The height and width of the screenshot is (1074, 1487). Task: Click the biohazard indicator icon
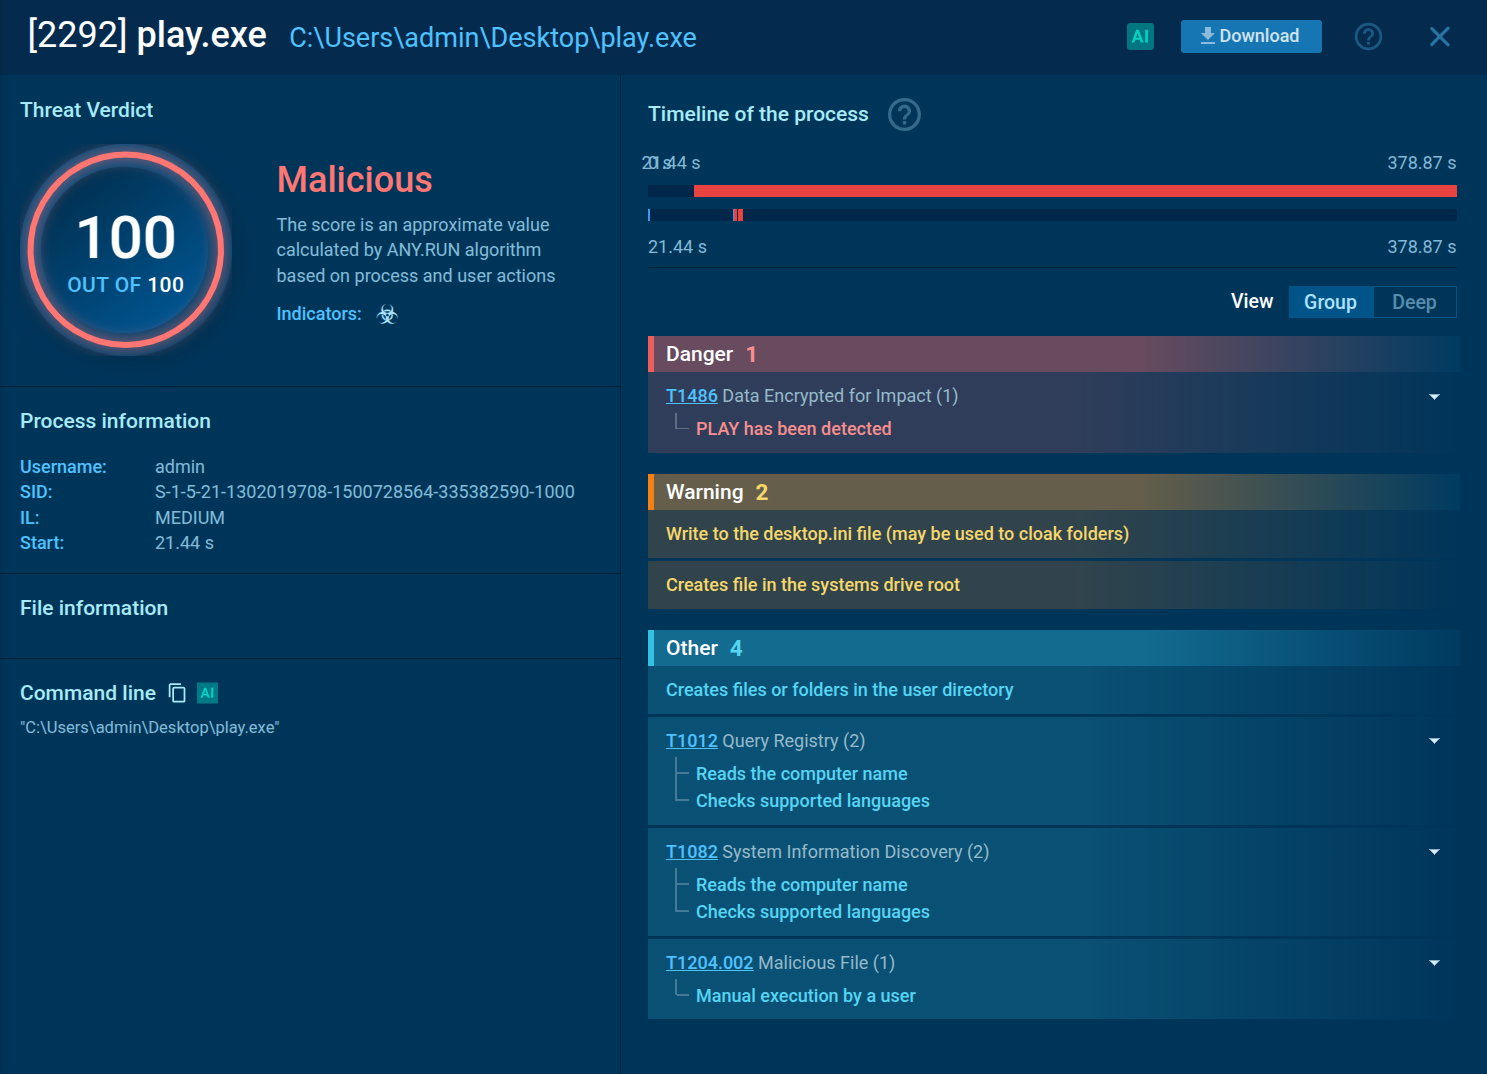[x=387, y=315]
